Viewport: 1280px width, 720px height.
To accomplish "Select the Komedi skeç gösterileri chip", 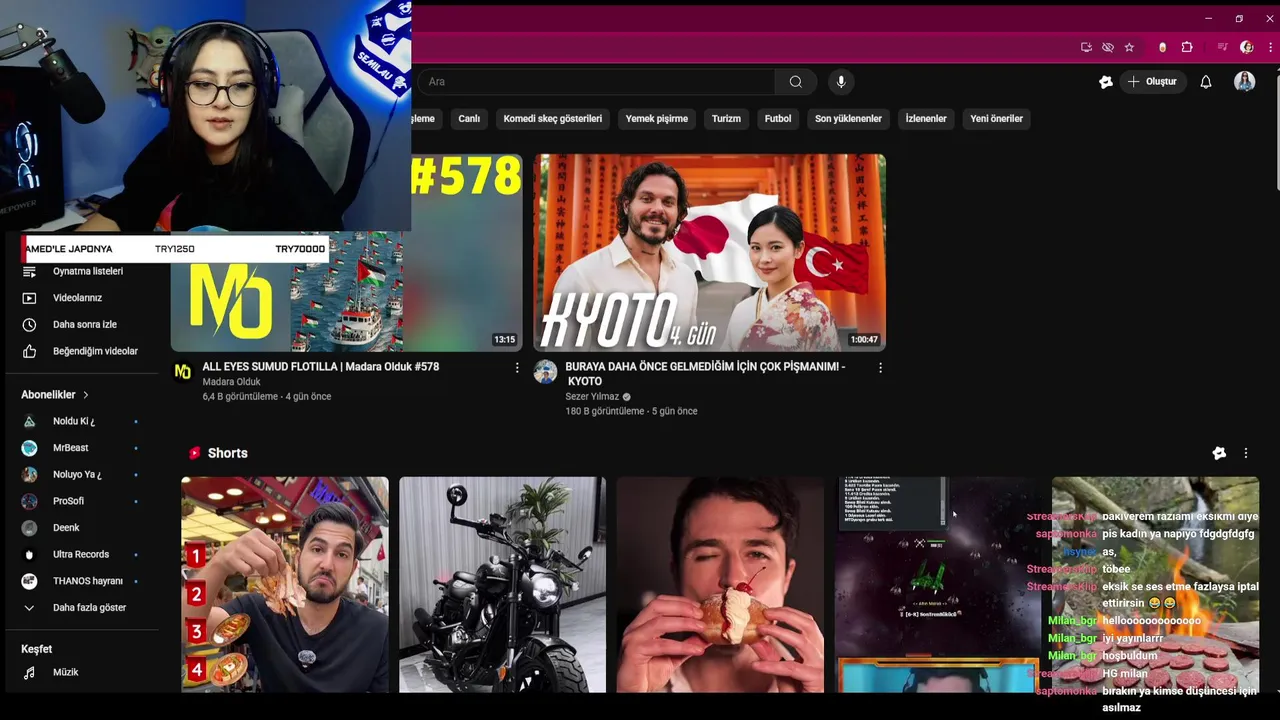I will (x=553, y=119).
